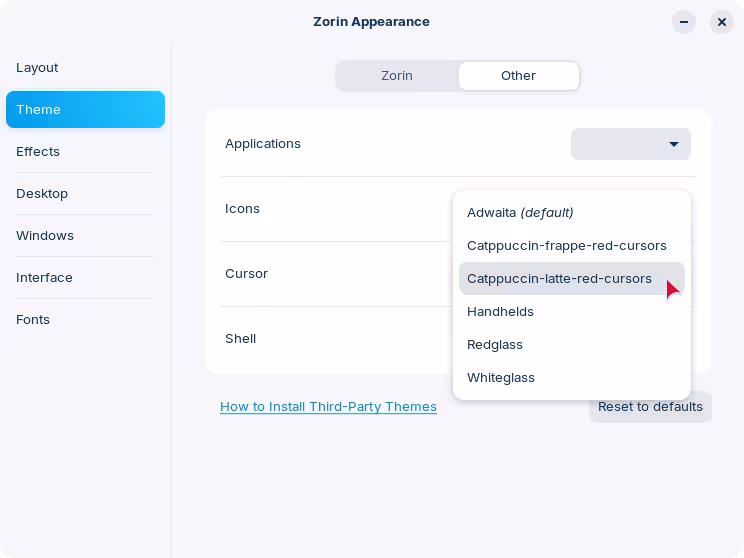
Task: Select Theme in the sidebar
Action: click(85, 110)
